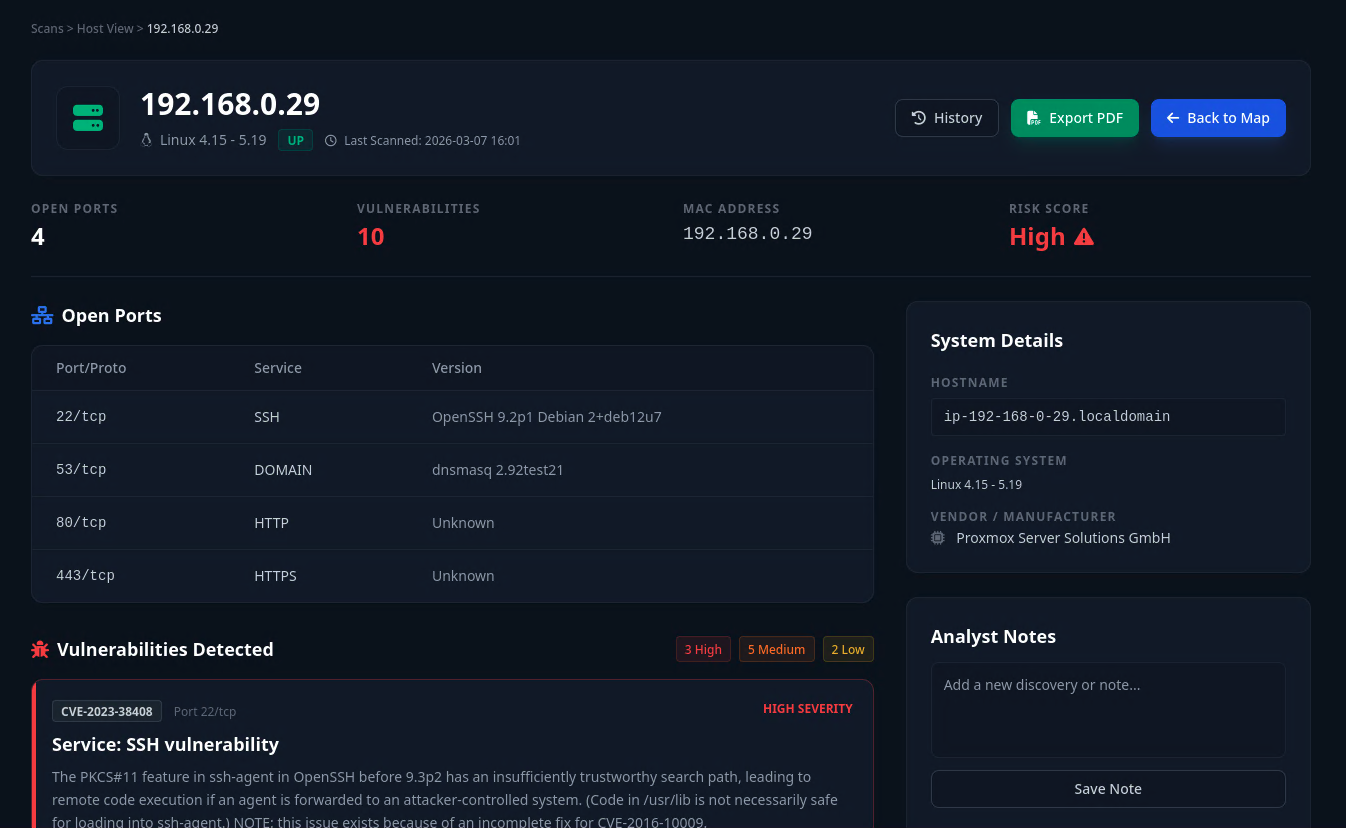Open scan History
This screenshot has height=828, width=1346.
click(x=946, y=118)
